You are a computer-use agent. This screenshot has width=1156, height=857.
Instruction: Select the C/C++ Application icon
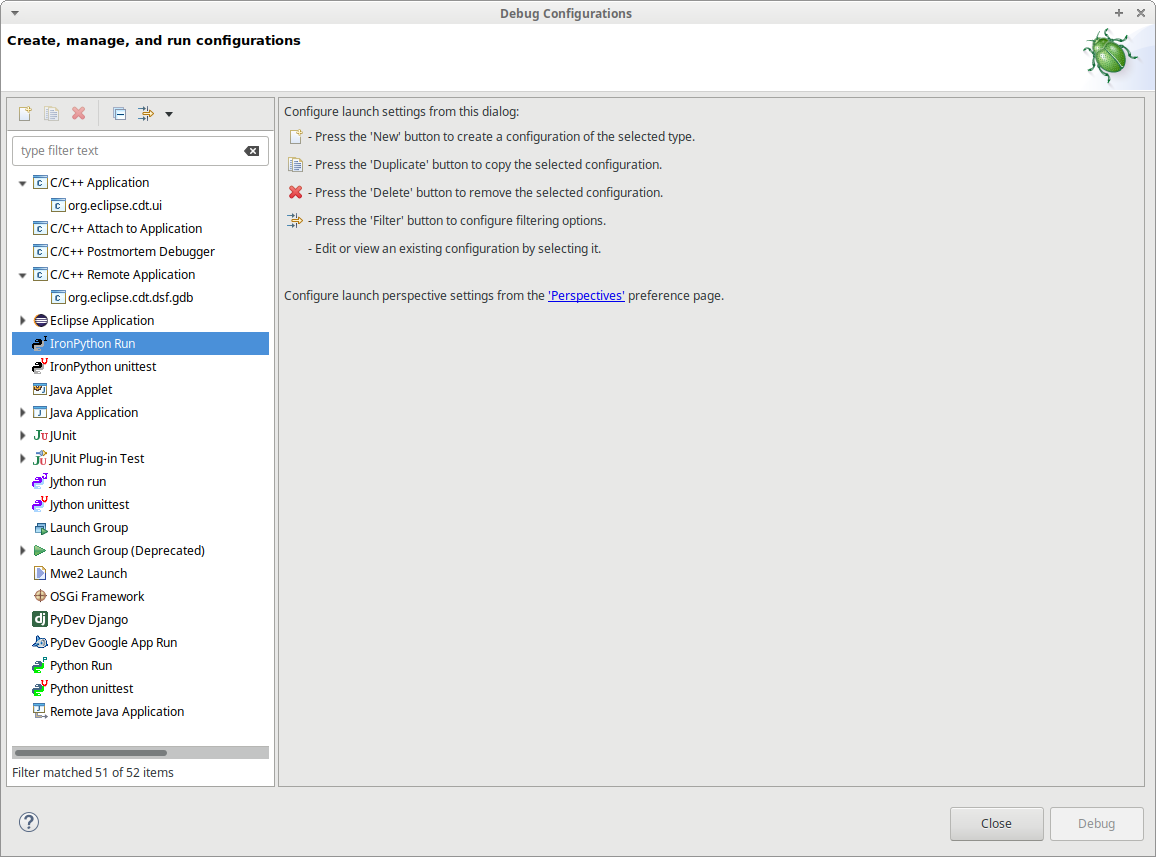click(x=41, y=182)
